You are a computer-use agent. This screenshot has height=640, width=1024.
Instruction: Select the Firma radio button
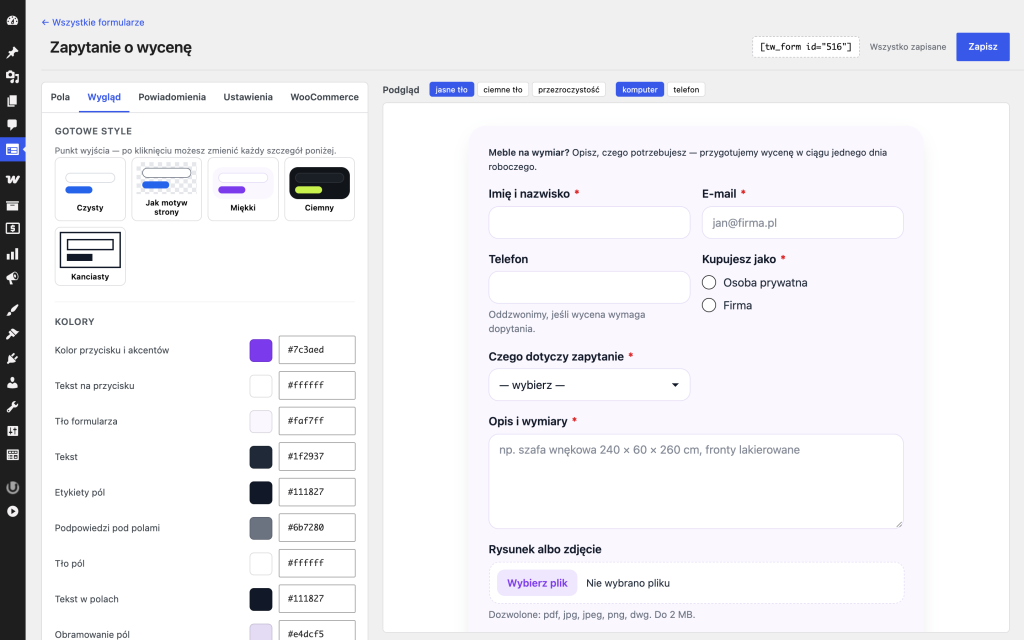coord(709,305)
